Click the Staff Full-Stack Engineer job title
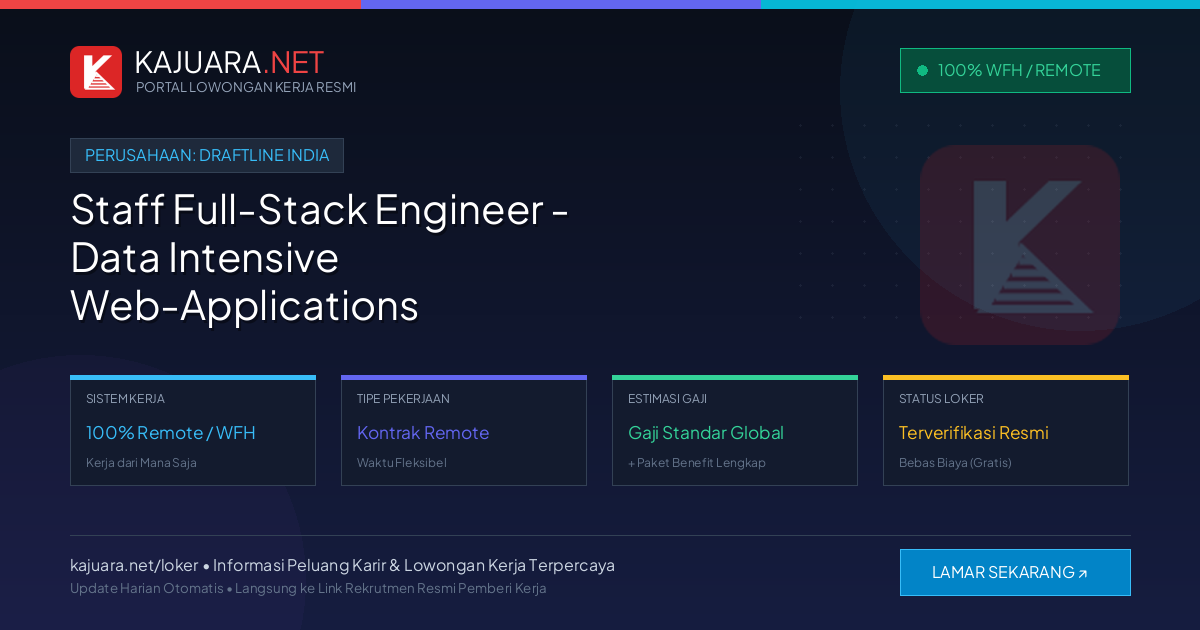1200x630 pixels. (x=320, y=258)
